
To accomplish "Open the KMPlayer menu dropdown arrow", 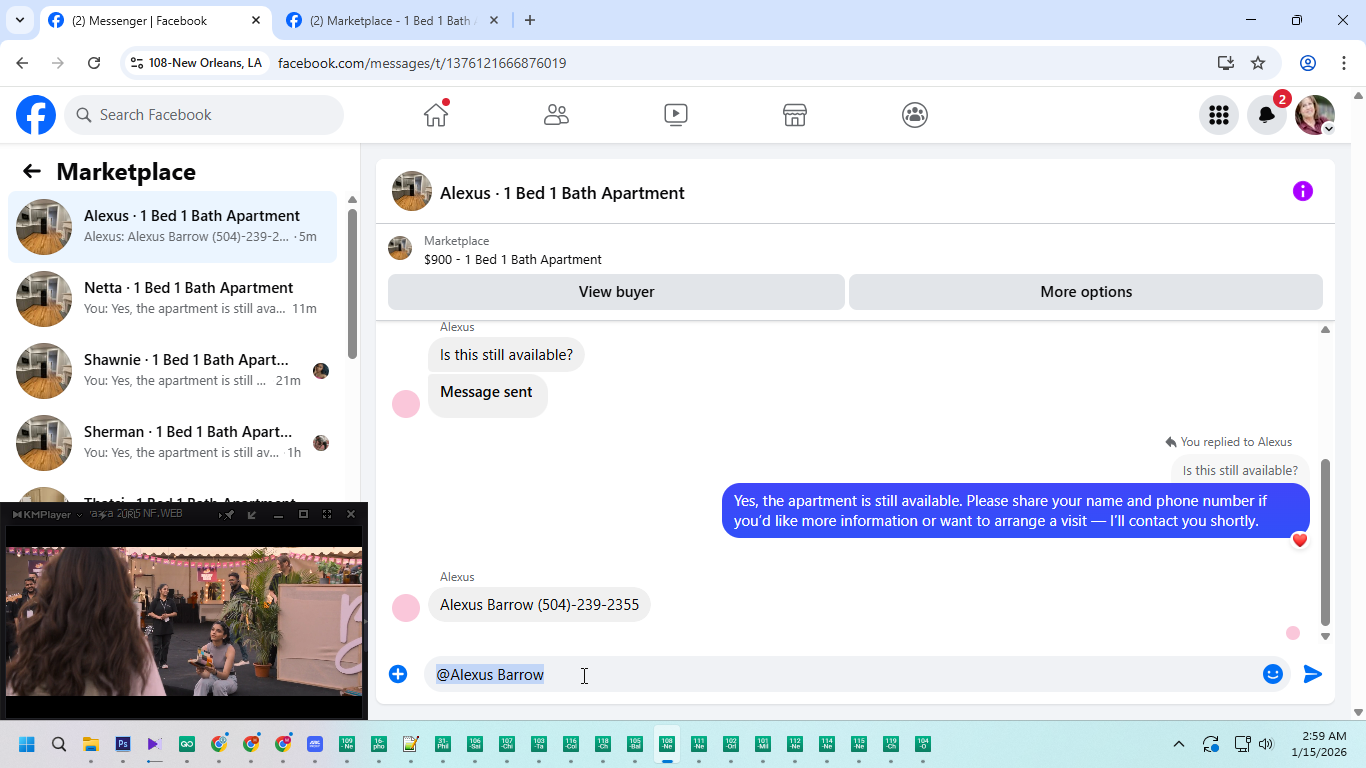I will pos(80,514).
